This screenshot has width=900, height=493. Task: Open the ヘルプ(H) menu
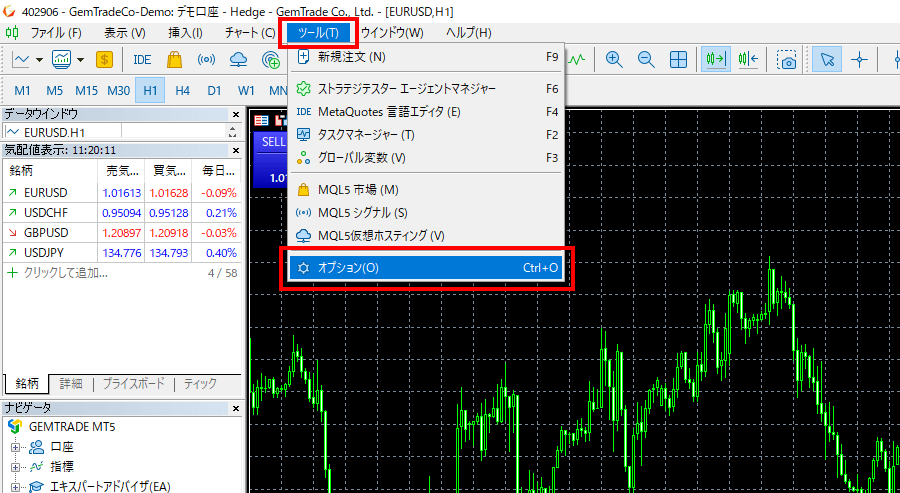coord(469,33)
